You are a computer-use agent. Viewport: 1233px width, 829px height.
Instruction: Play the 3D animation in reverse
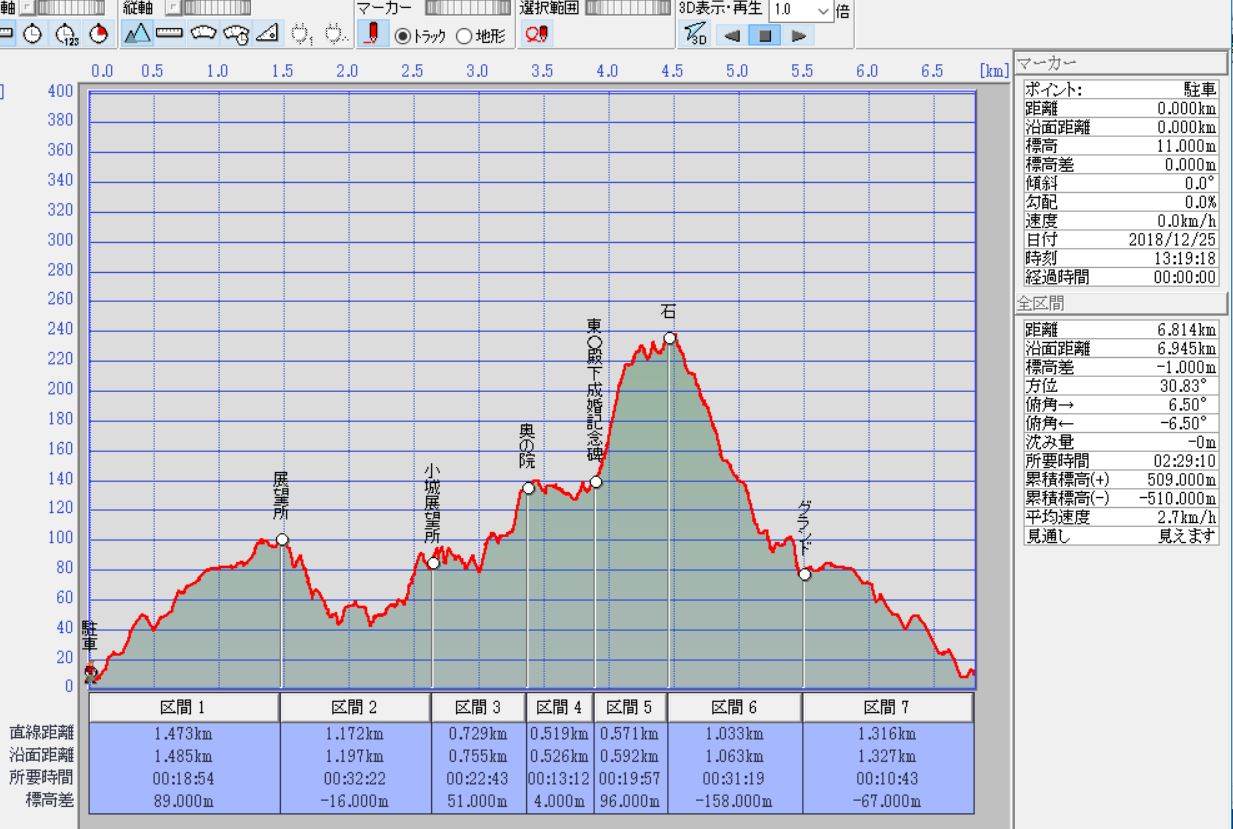tap(731, 35)
